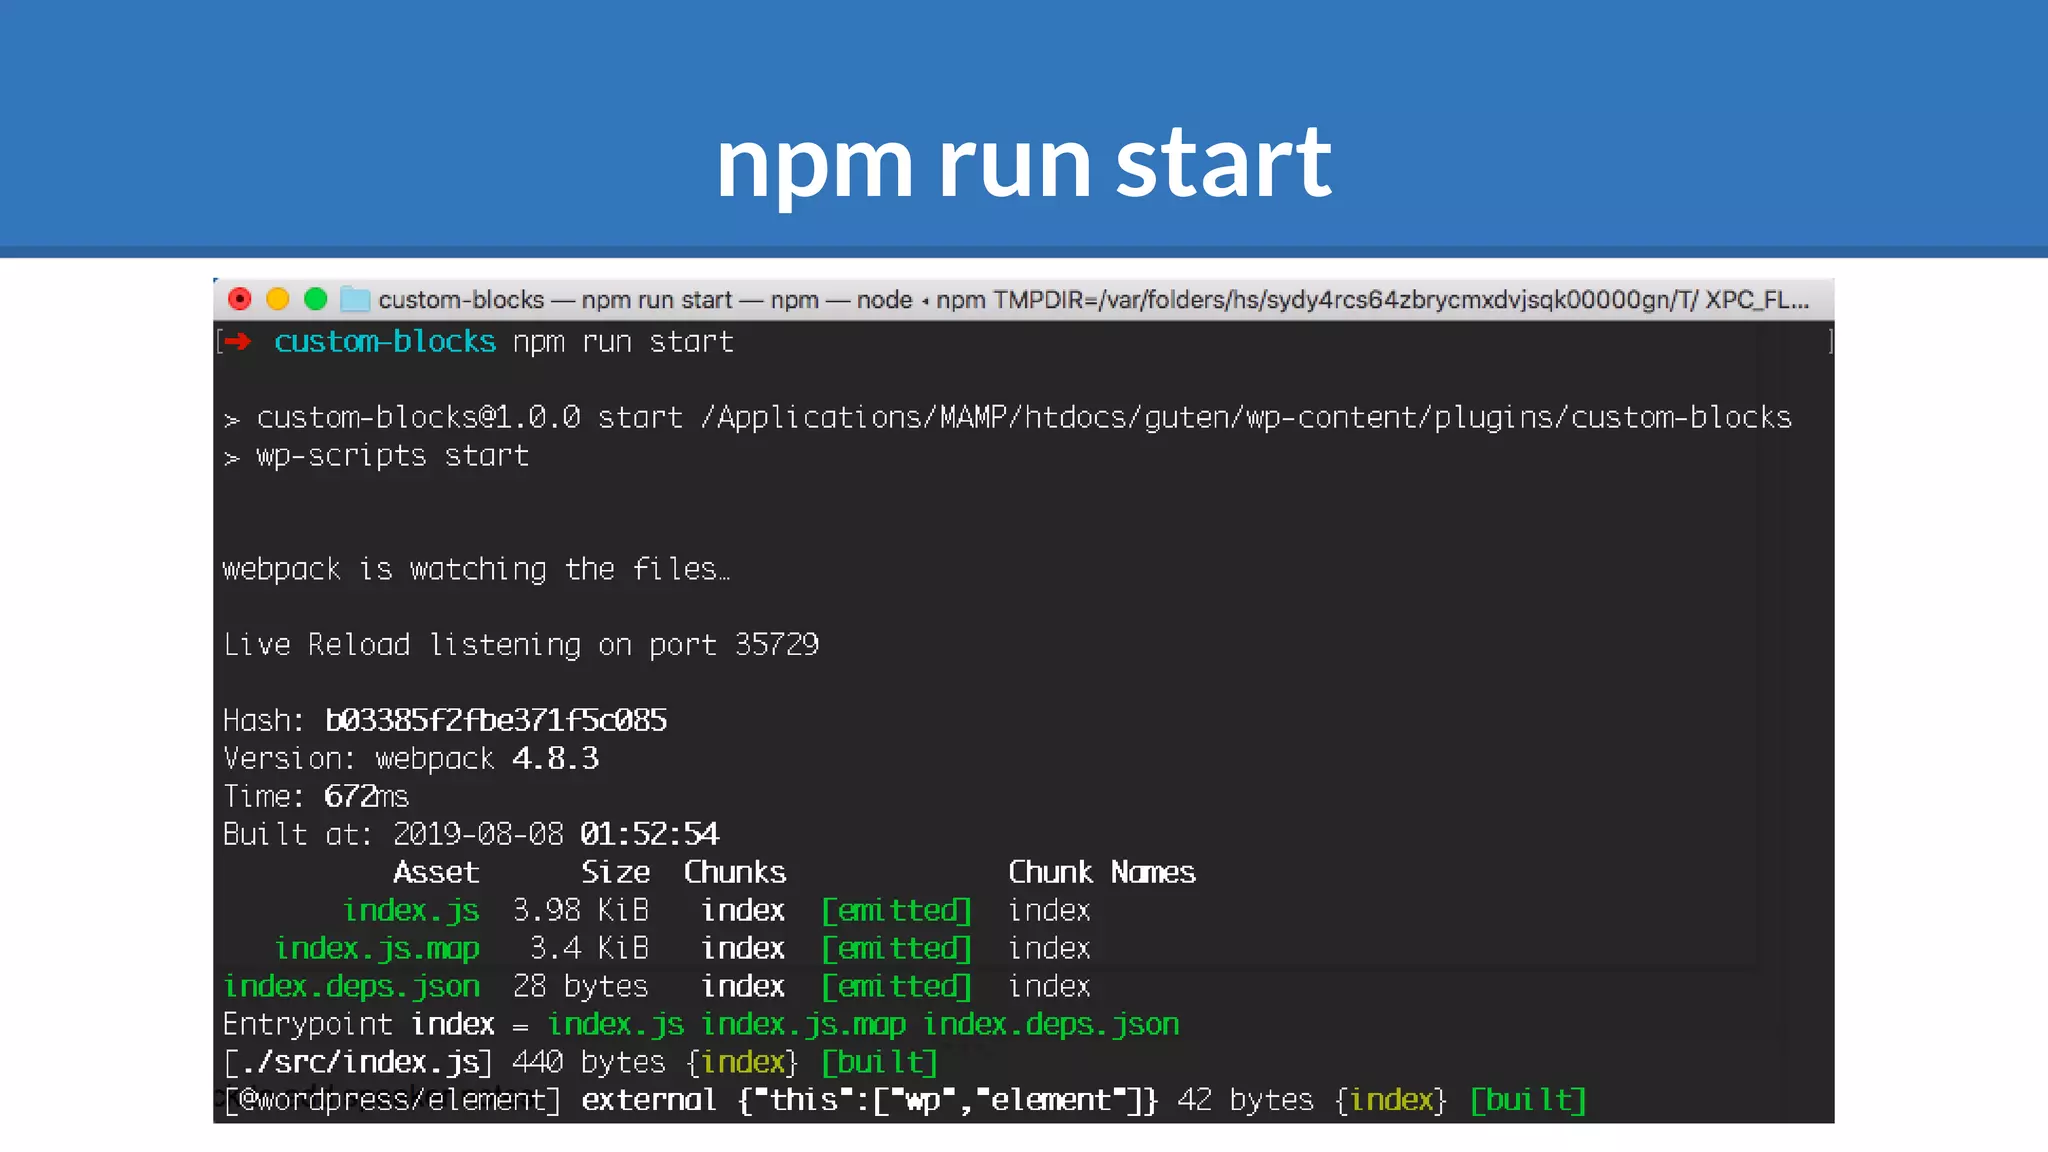
Task: Click the @wordpress/element module name
Action: tap(392, 1100)
